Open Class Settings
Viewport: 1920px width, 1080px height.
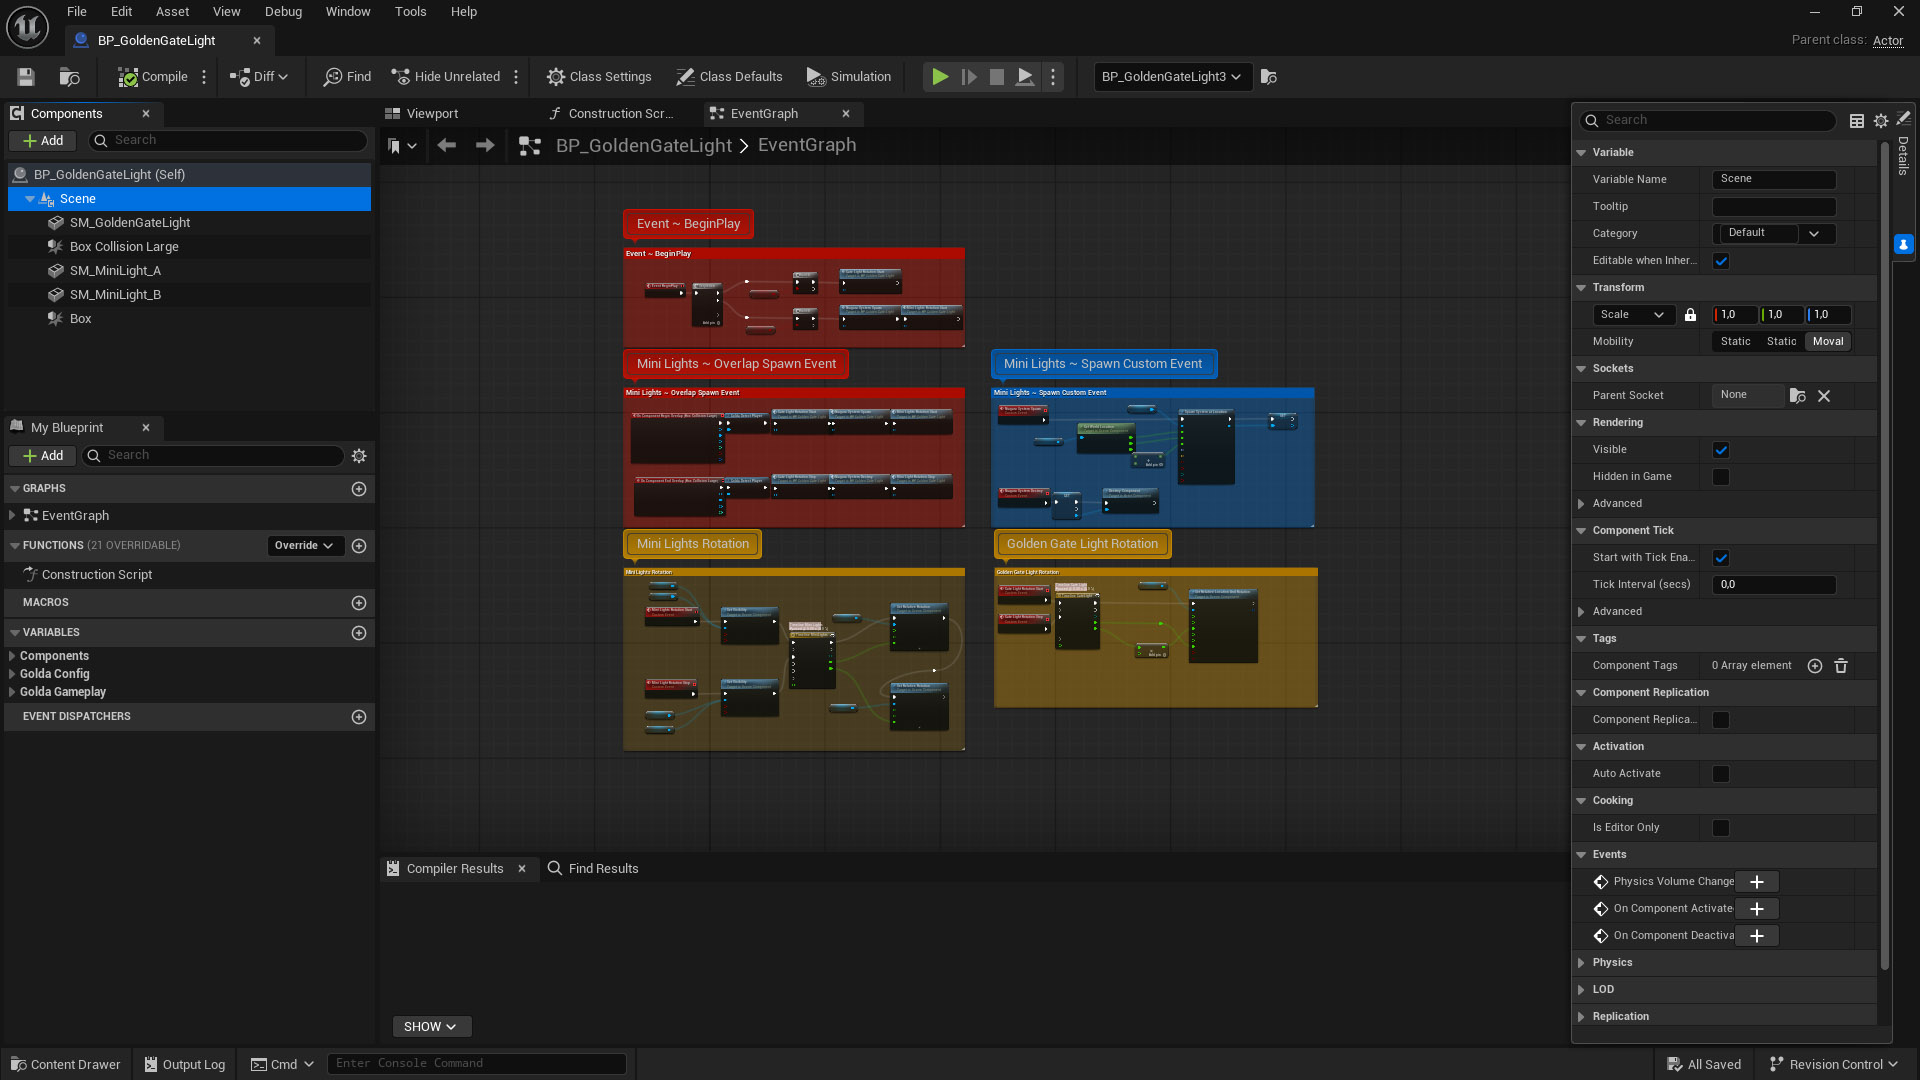598,77
